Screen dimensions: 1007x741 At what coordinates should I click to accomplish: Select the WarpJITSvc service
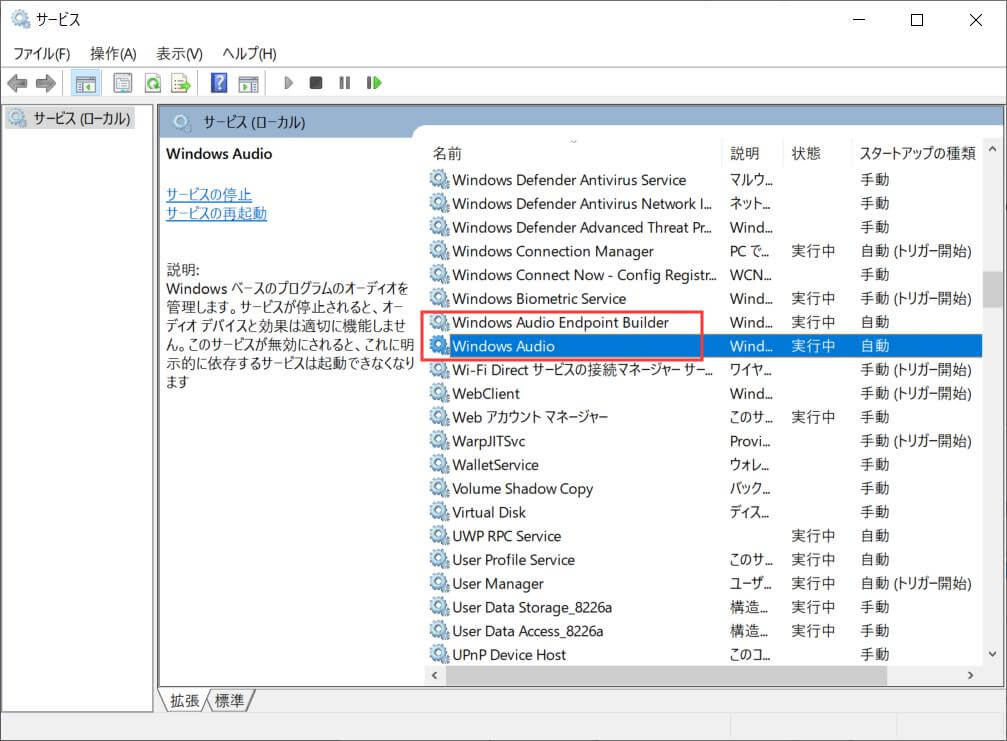(x=489, y=441)
